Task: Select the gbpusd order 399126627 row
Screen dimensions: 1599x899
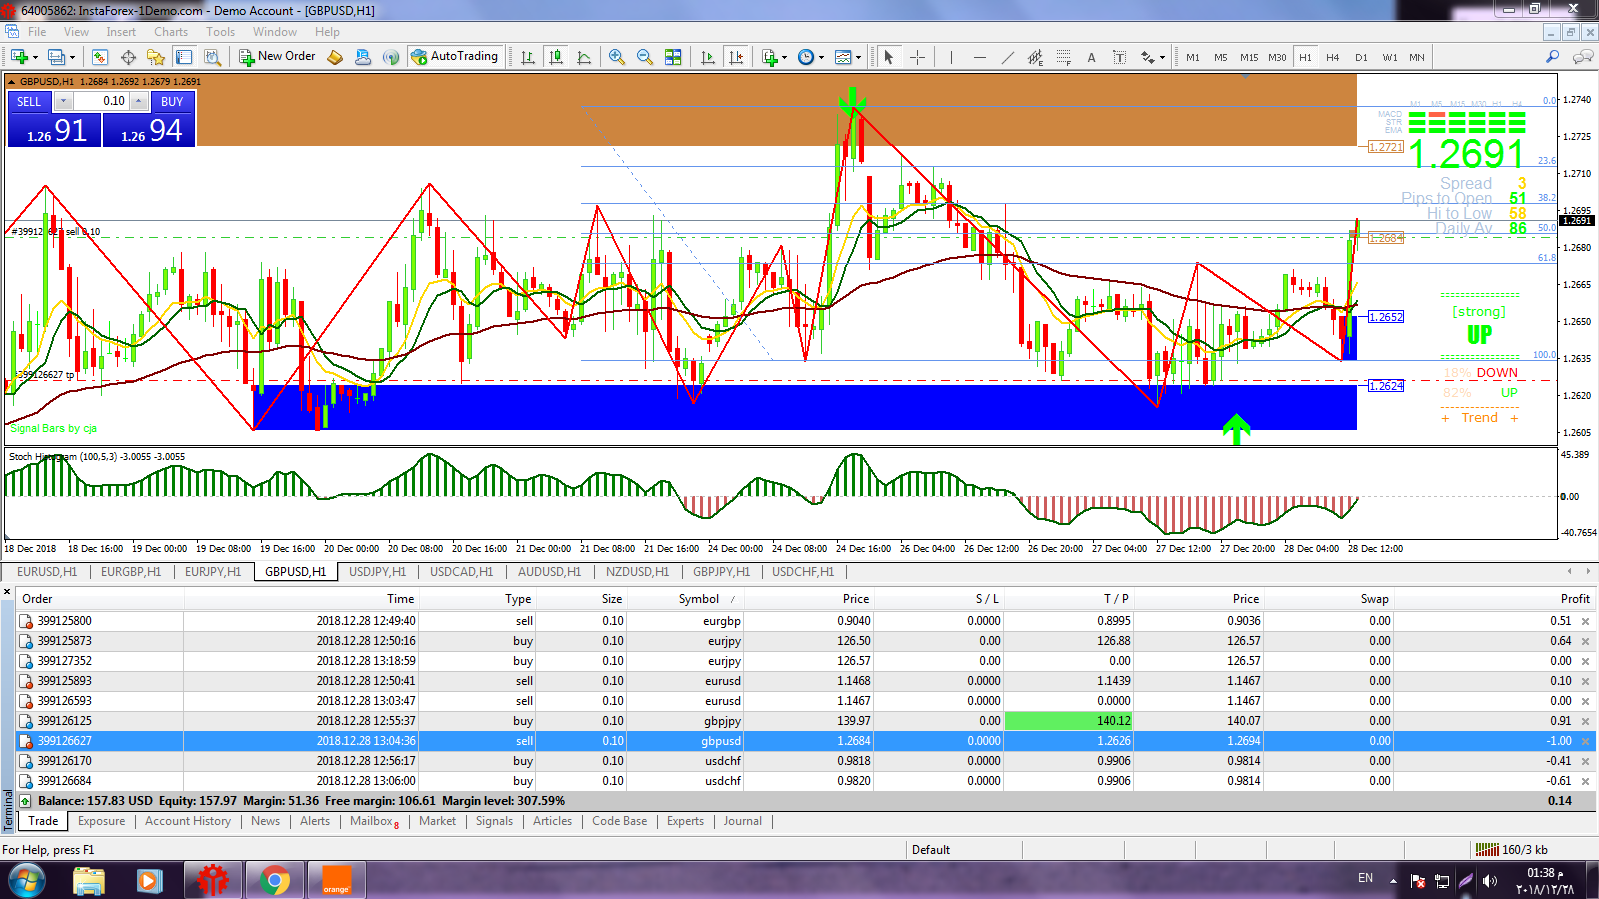Action: 806,741
